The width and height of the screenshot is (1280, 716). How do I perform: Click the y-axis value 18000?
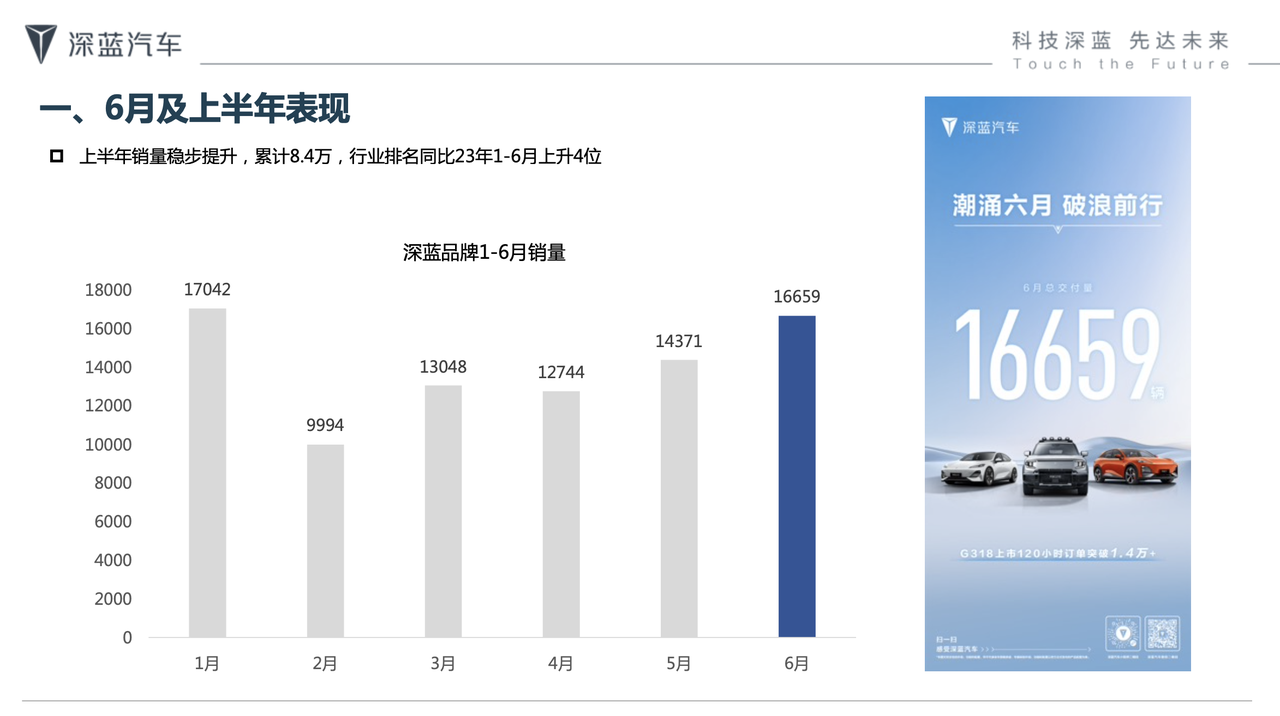click(x=108, y=290)
